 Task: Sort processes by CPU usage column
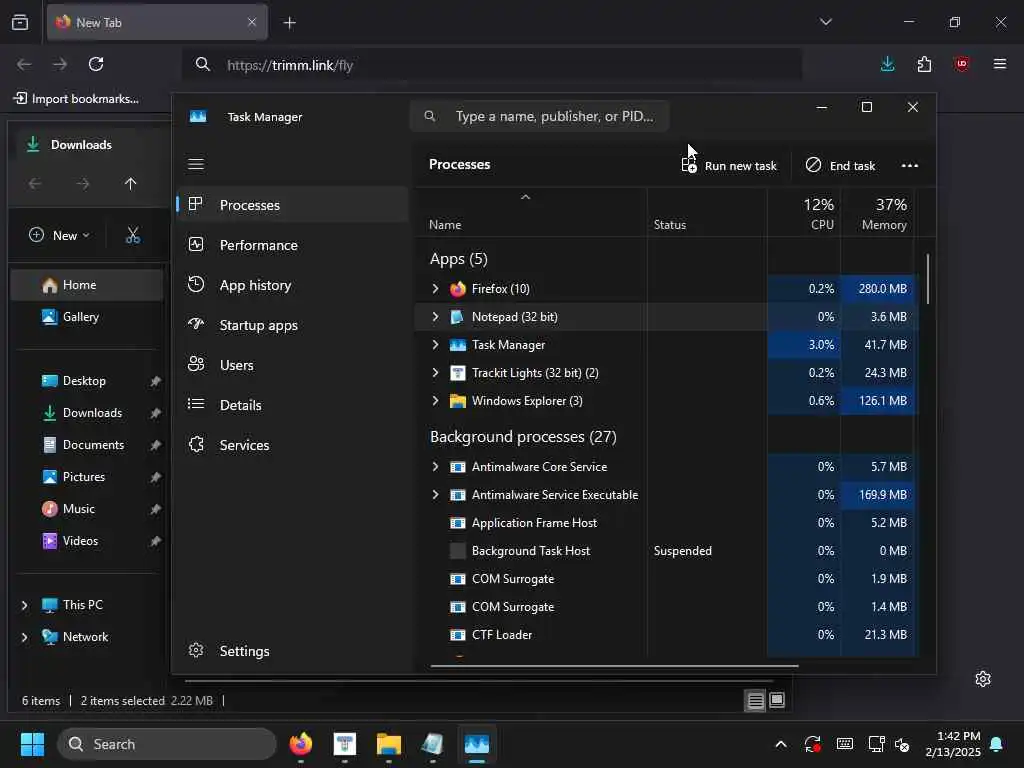[x=804, y=213]
